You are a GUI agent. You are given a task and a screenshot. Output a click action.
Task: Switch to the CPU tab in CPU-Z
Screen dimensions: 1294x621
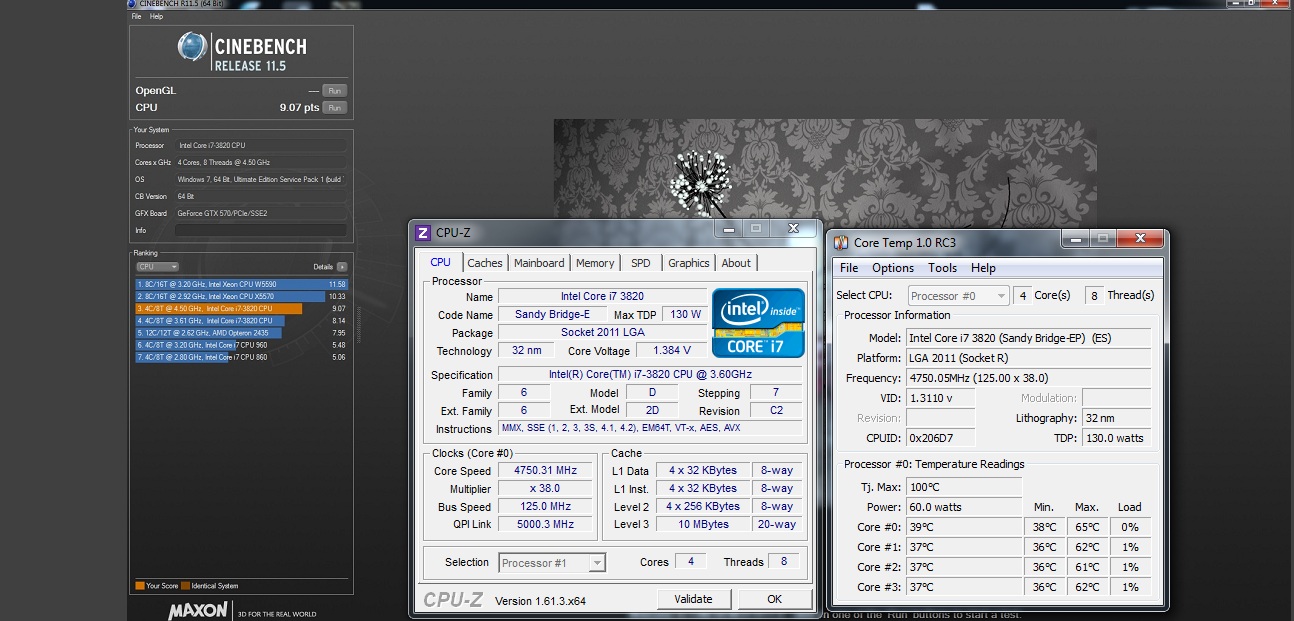pyautogui.click(x=441, y=262)
